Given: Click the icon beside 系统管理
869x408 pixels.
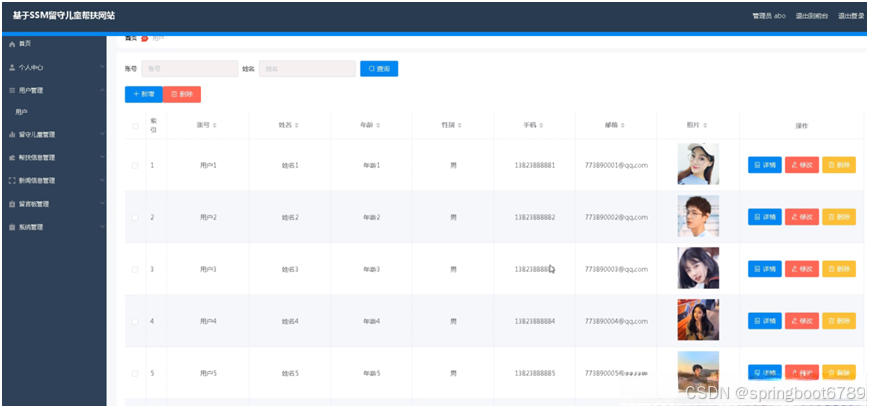Looking at the screenshot, I should [12, 227].
